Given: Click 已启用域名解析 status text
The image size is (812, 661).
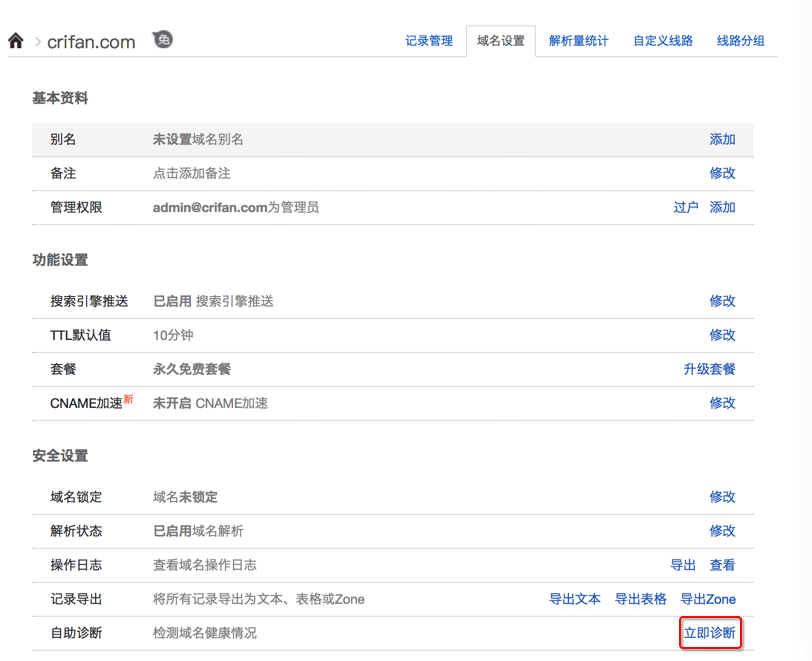Looking at the screenshot, I should pos(198,531).
